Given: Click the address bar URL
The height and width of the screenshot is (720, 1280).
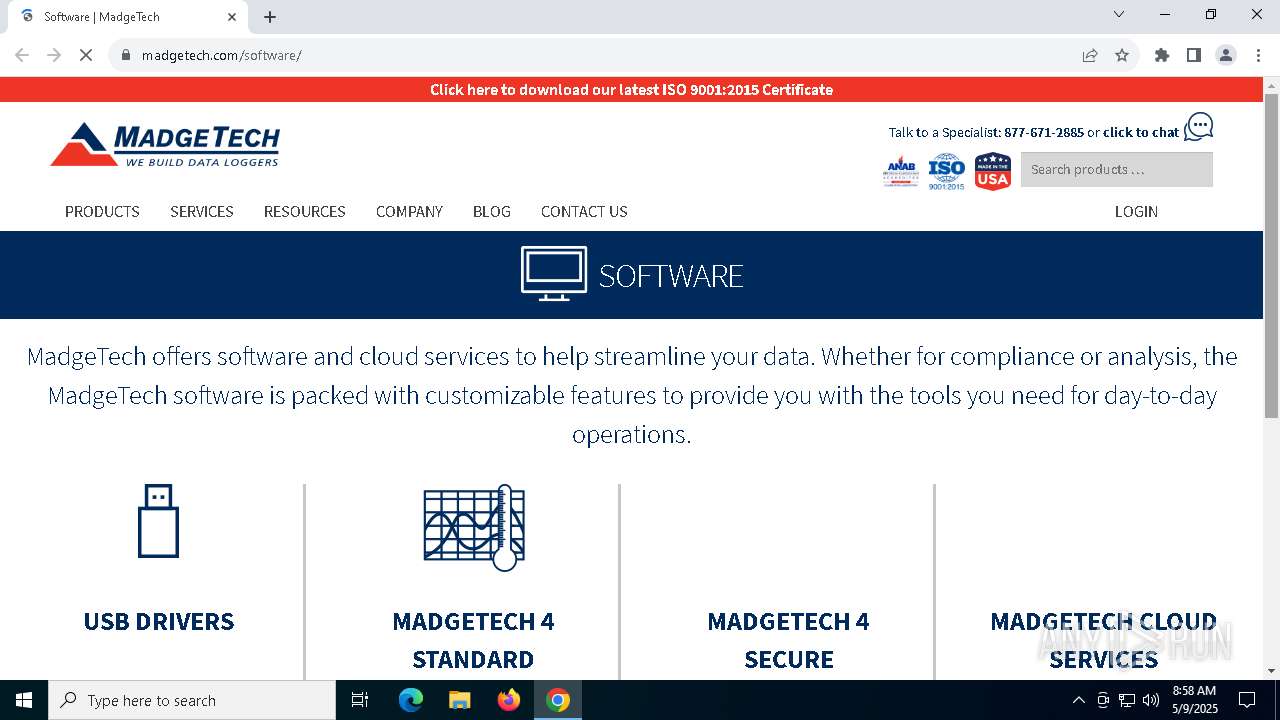Looking at the screenshot, I should (x=222, y=55).
